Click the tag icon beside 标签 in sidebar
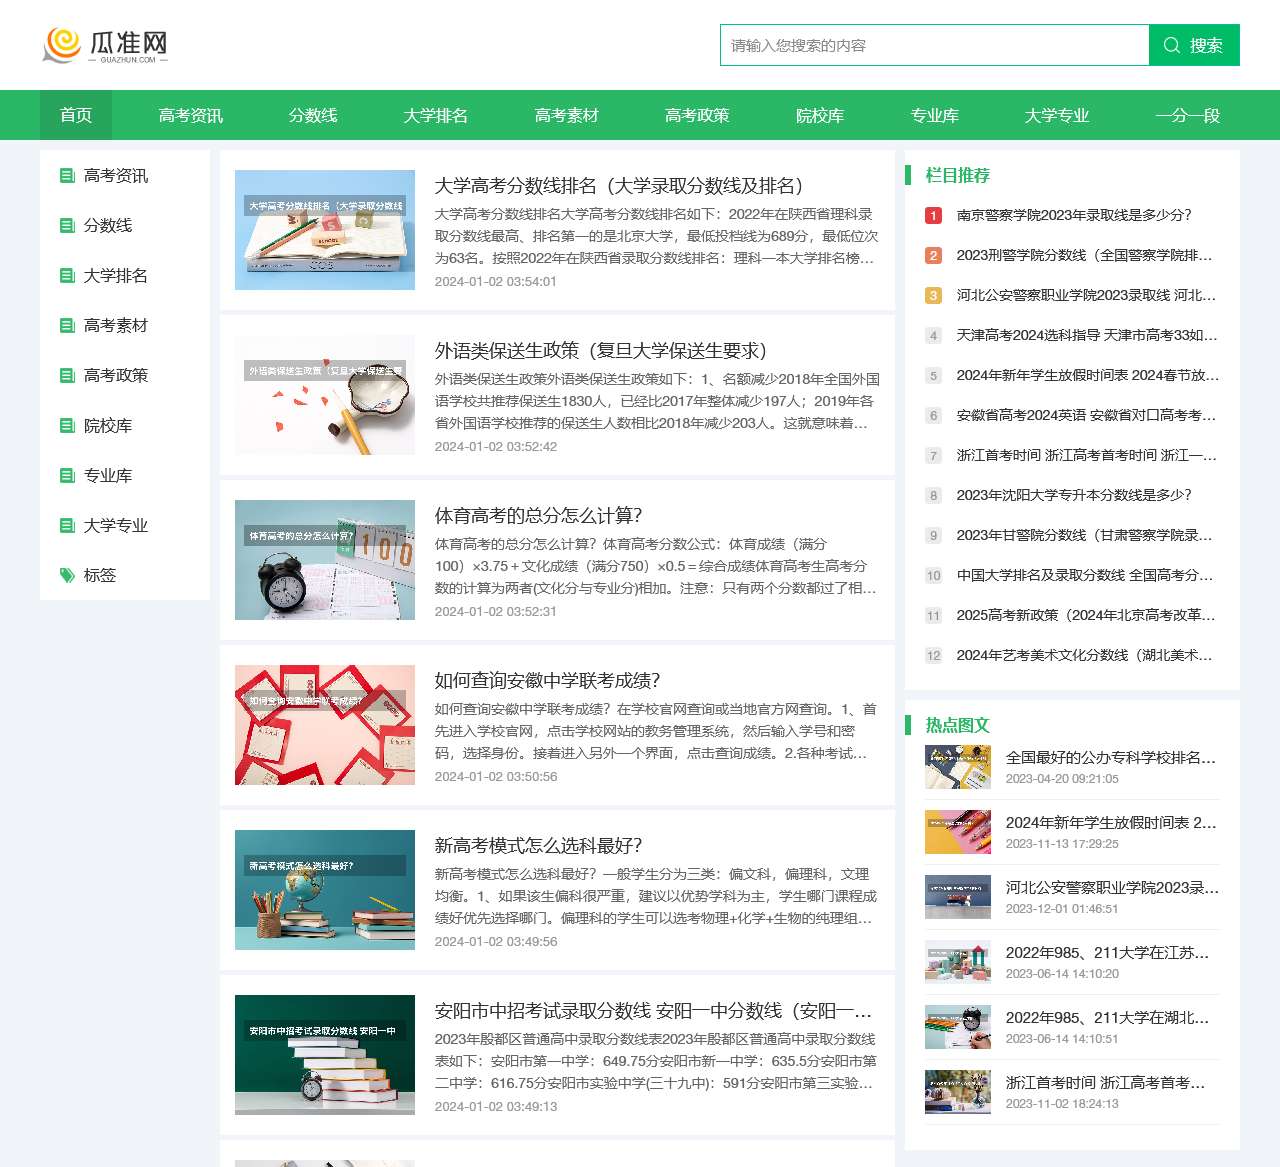This screenshot has height=1167, width=1280. click(x=66, y=575)
